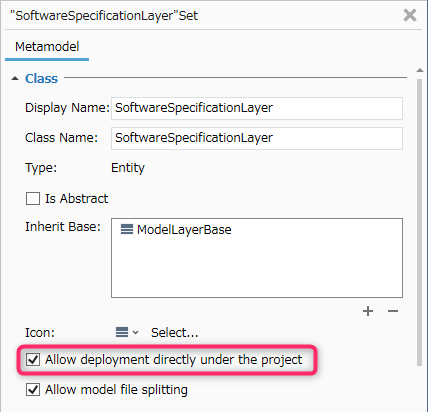428x412 pixels.
Task: Enable the Is Abstract checkbox
Action: (x=33, y=199)
